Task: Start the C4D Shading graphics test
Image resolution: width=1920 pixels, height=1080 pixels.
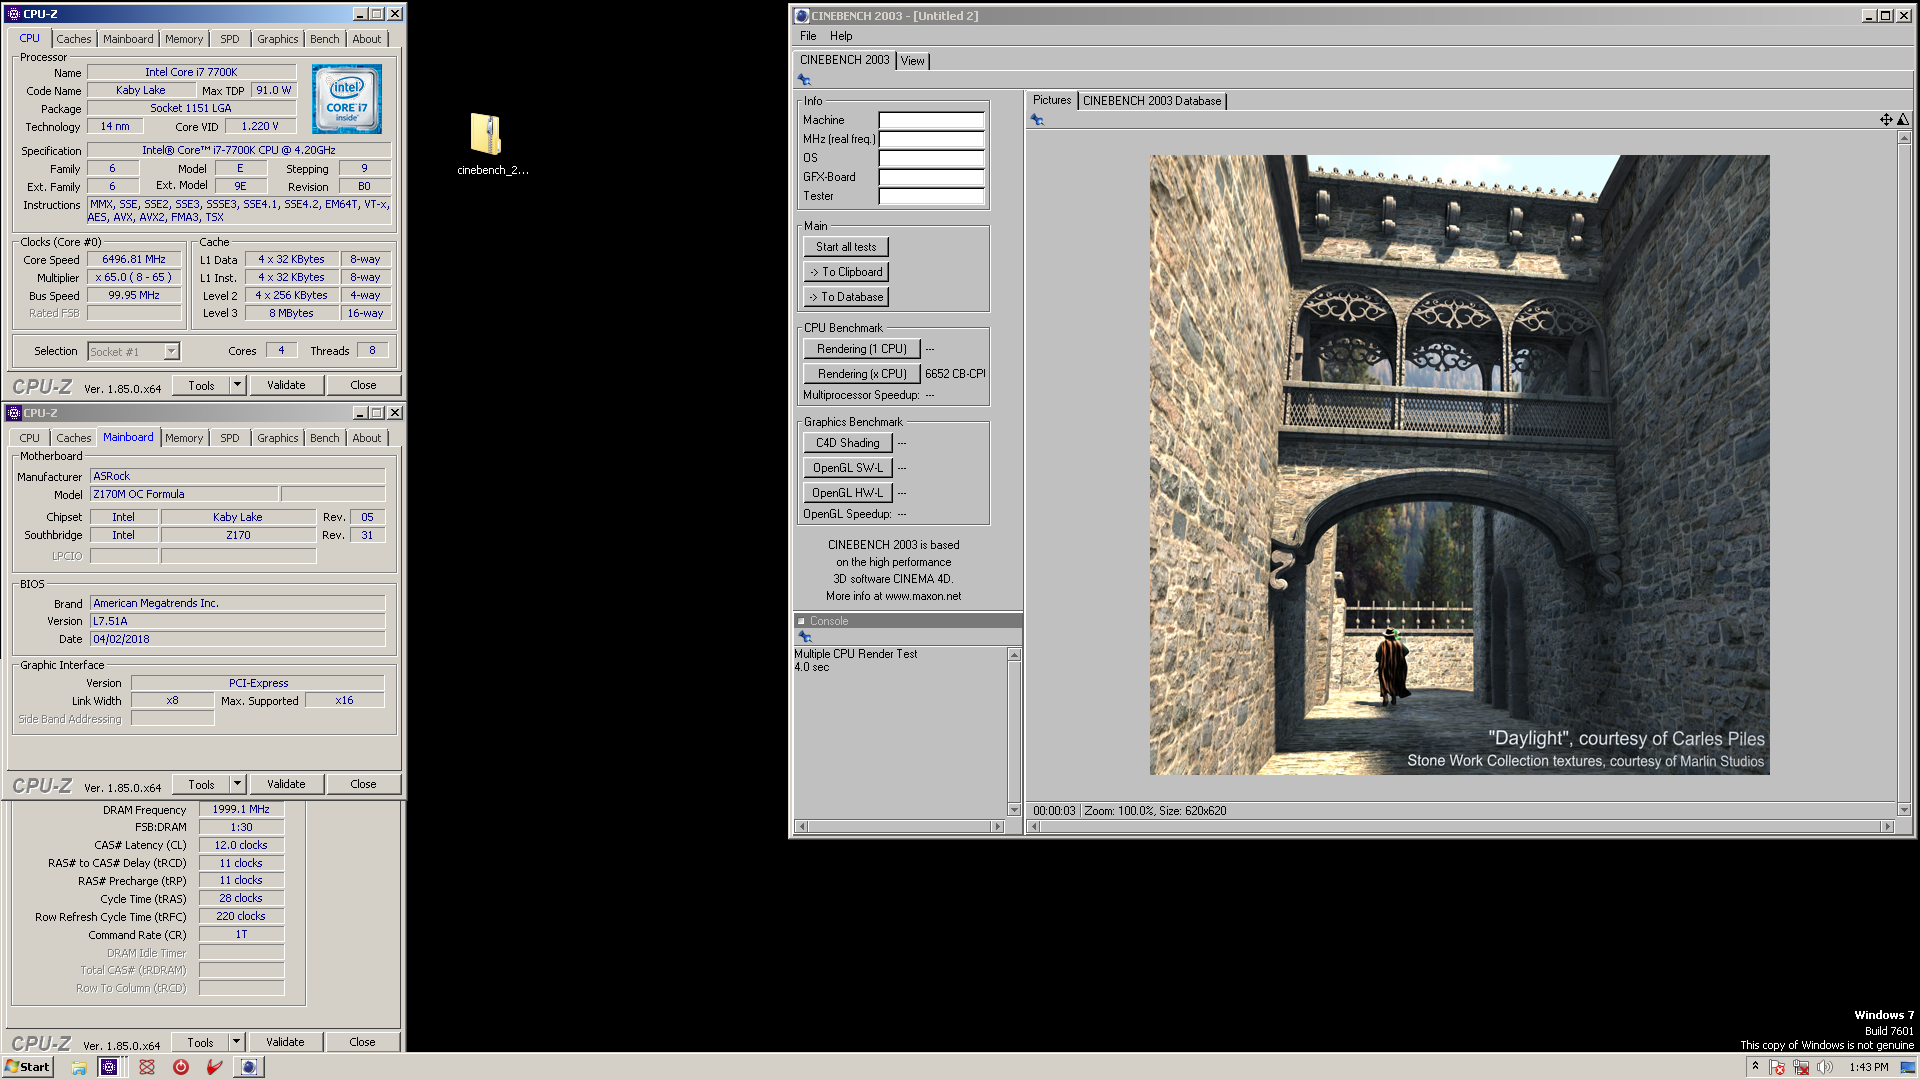Action: (x=848, y=443)
